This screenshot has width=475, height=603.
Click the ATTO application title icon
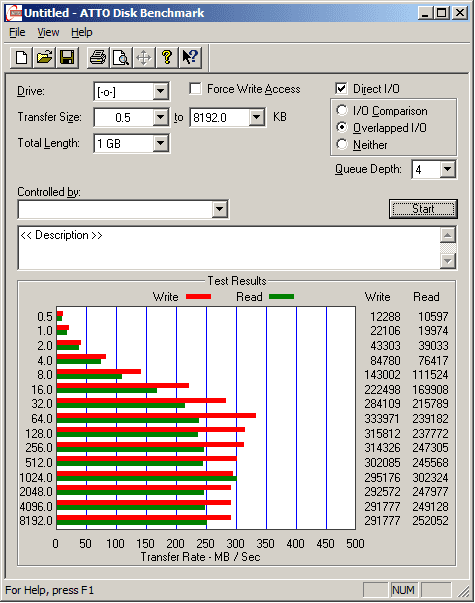pyautogui.click(x=14, y=13)
